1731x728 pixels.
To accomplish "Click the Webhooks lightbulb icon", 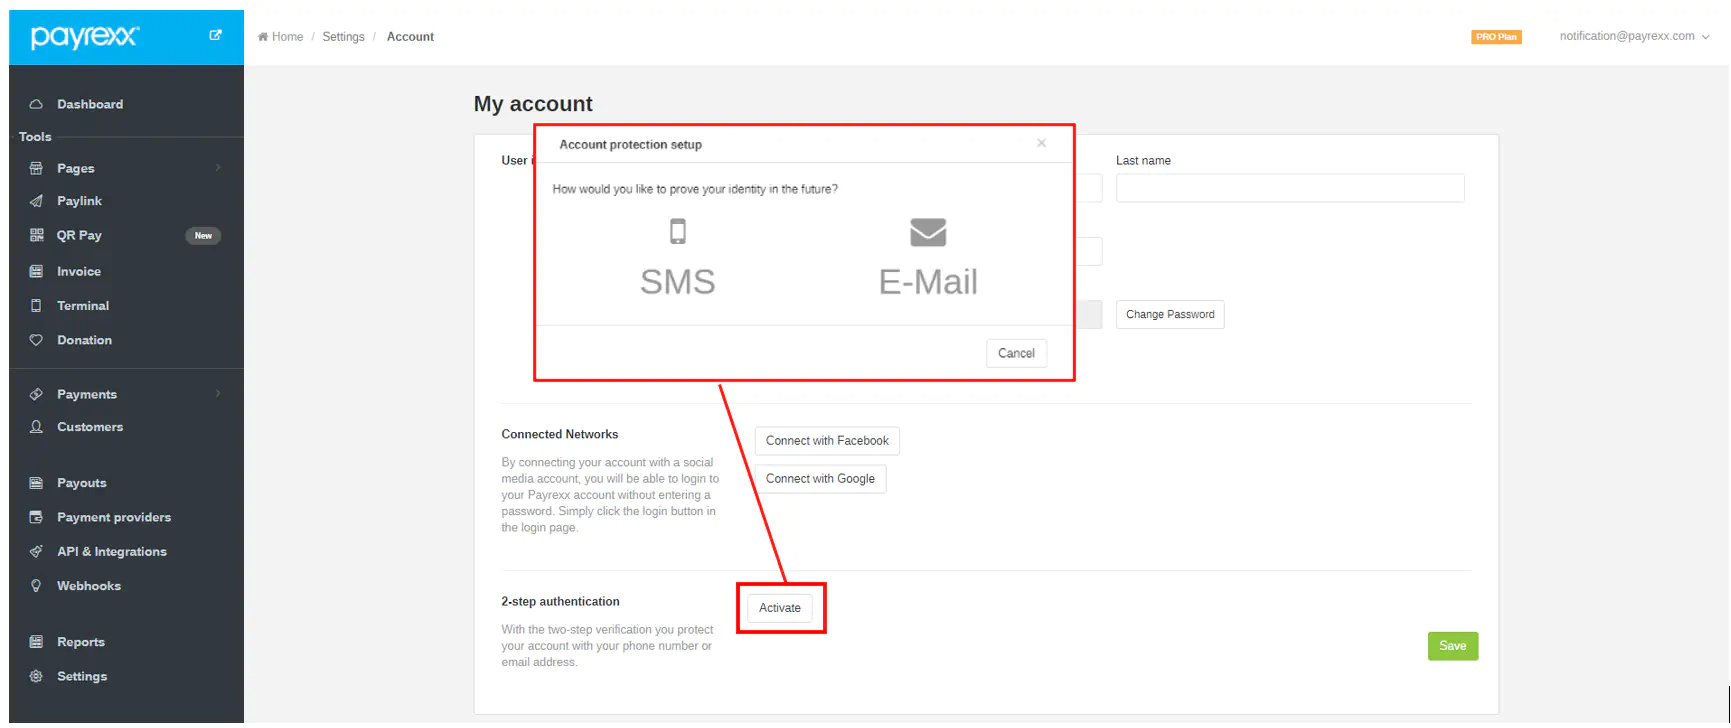I will point(36,586).
